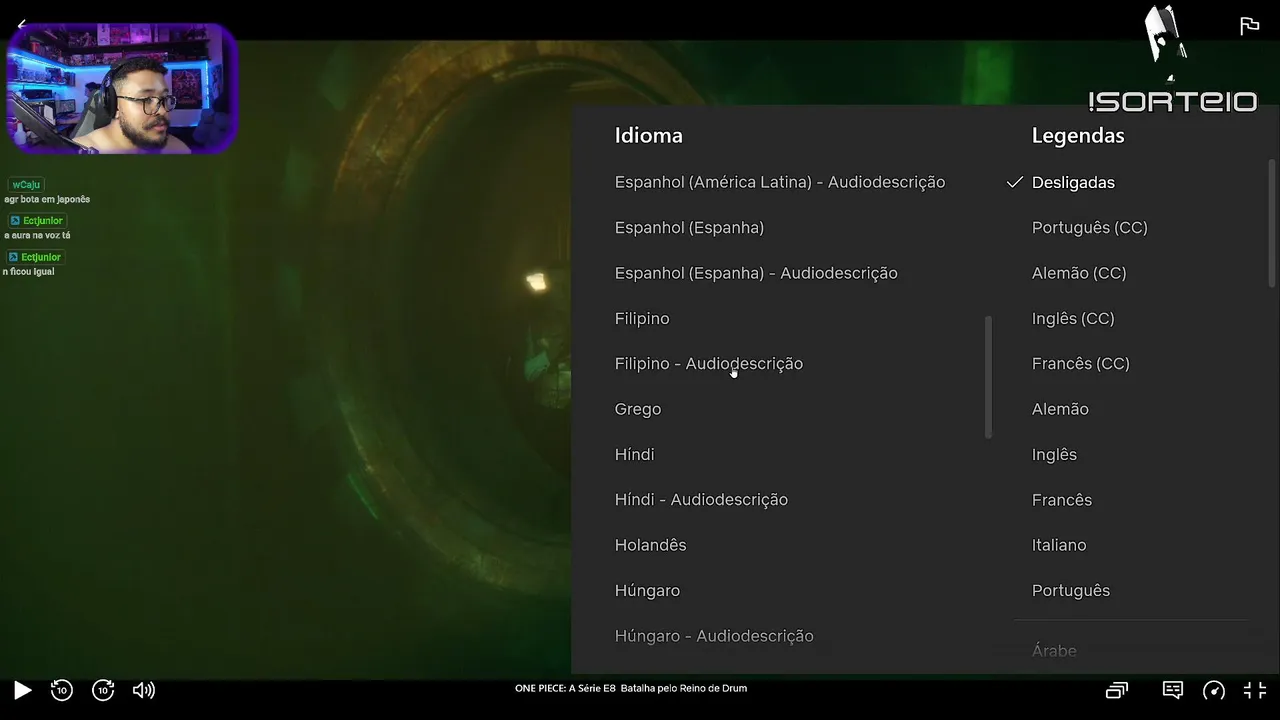Click the Legendas heading

coord(1078,135)
